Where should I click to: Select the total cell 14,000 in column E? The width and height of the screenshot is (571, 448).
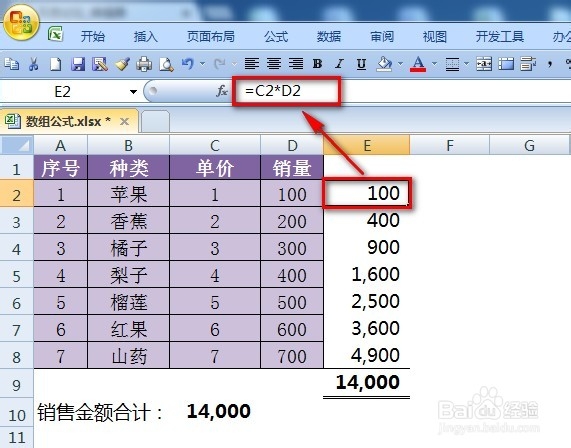pyautogui.click(x=367, y=382)
